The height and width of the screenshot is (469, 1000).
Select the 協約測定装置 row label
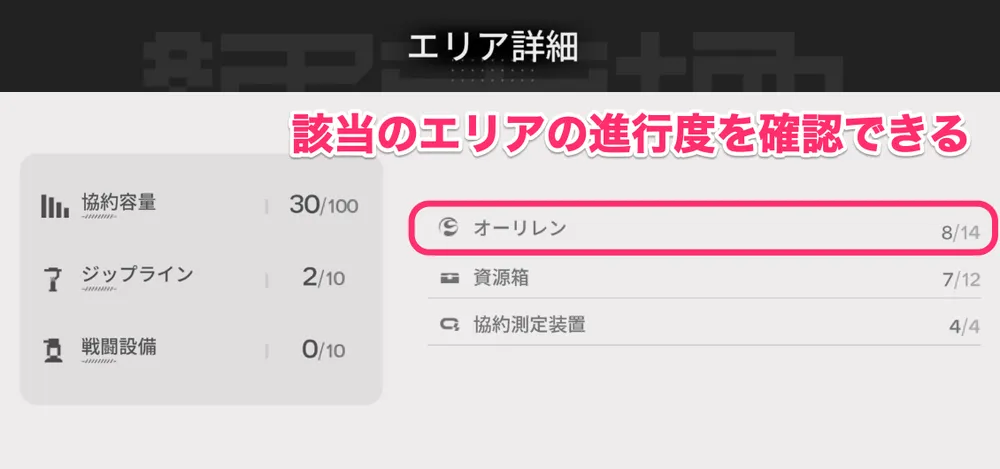point(528,325)
